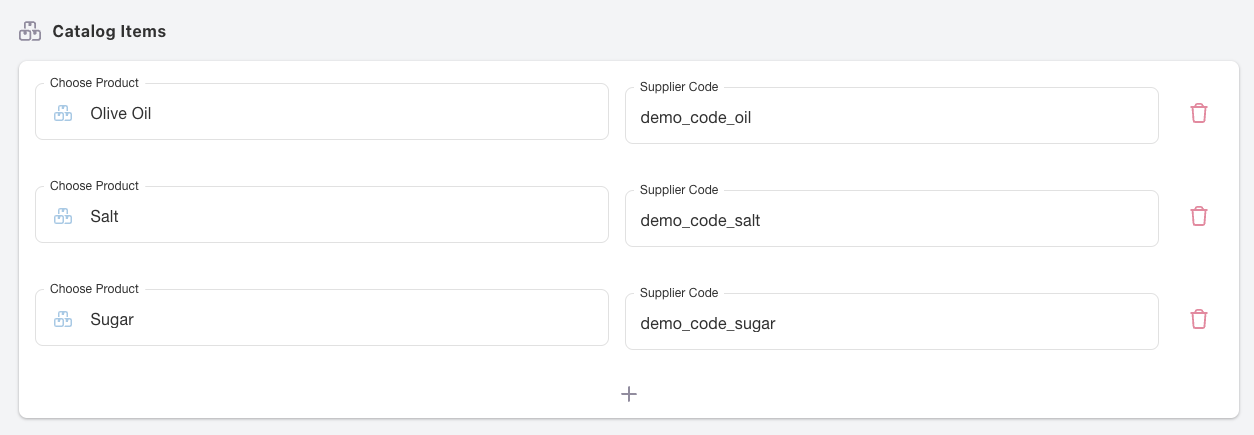Click the product icon beside Salt
Image resolution: width=1254 pixels, height=435 pixels.
click(x=63, y=216)
